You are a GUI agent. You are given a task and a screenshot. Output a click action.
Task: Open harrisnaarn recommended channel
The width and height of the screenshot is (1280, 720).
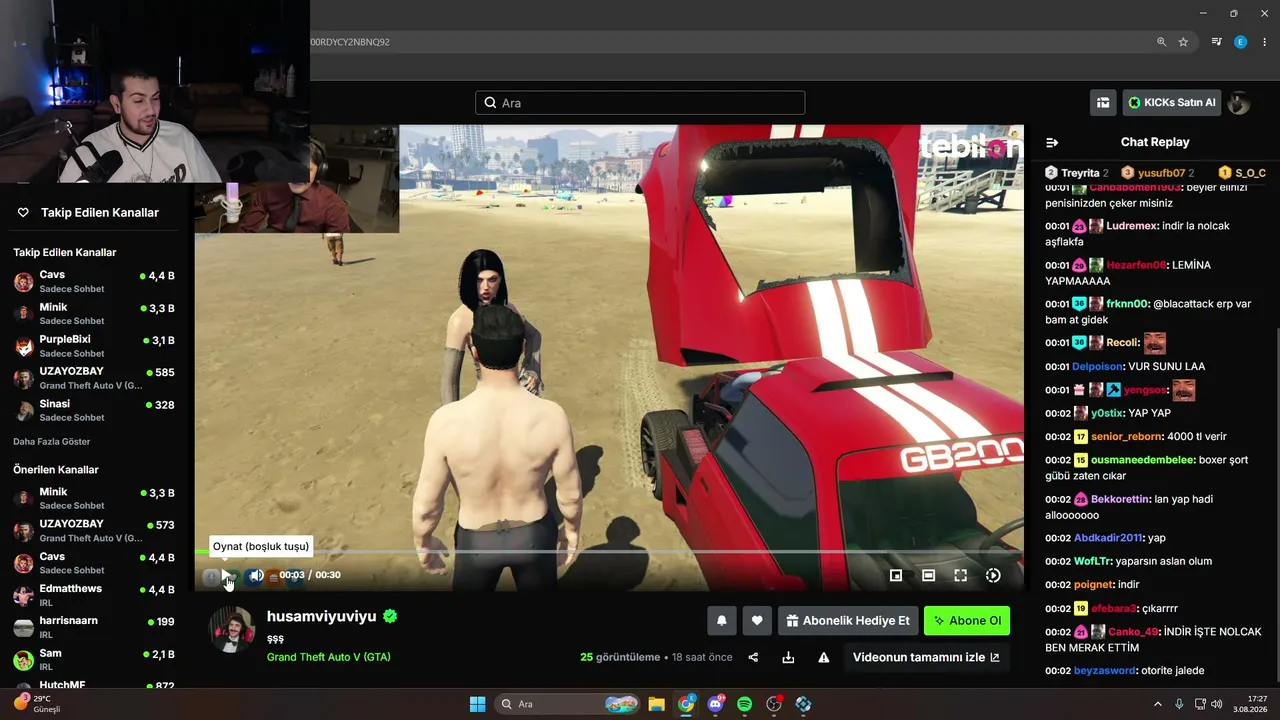95,627
